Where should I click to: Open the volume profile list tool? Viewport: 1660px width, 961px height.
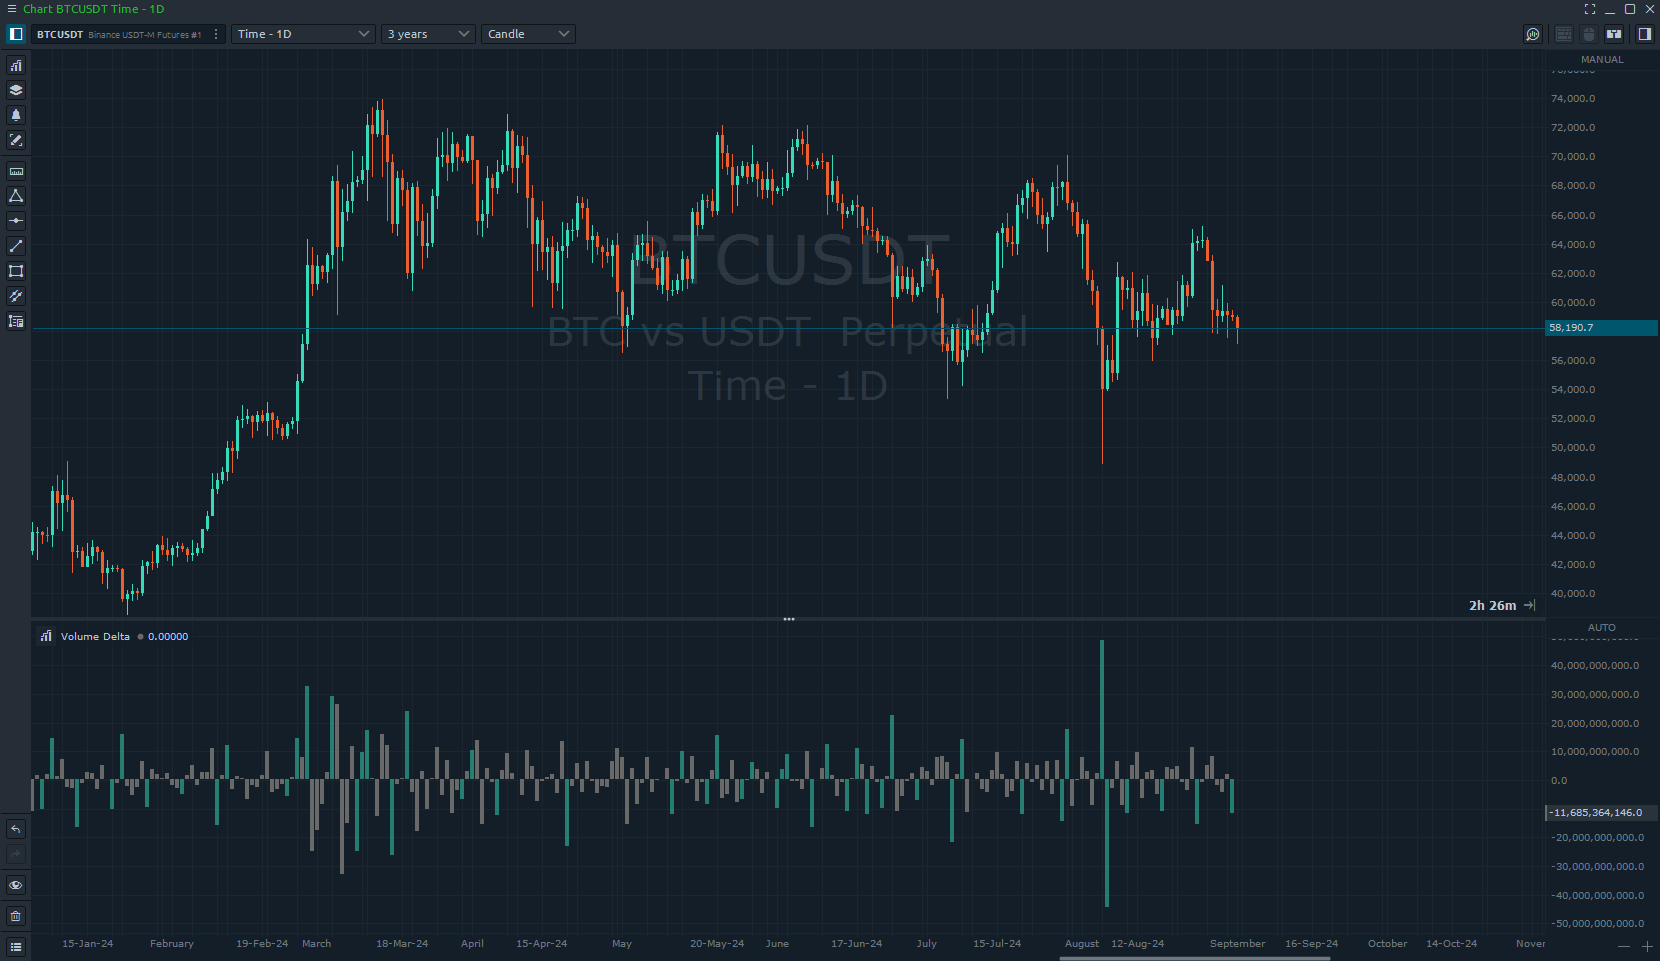(x=16, y=321)
